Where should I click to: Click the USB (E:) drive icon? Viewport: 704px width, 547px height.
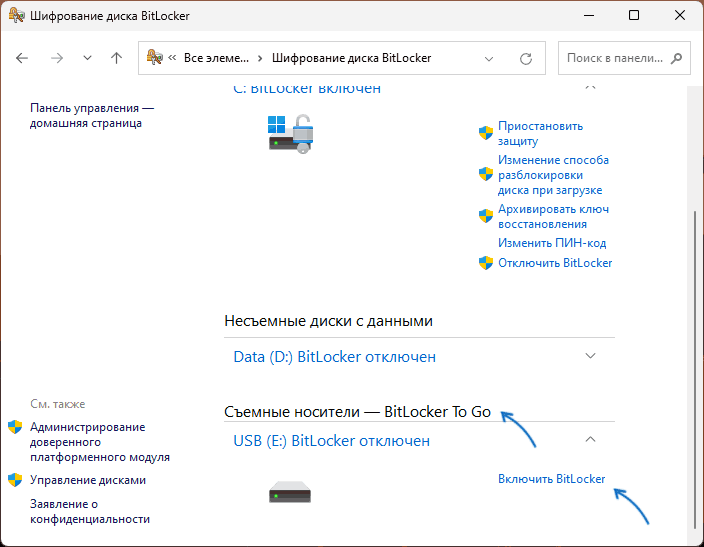290,492
